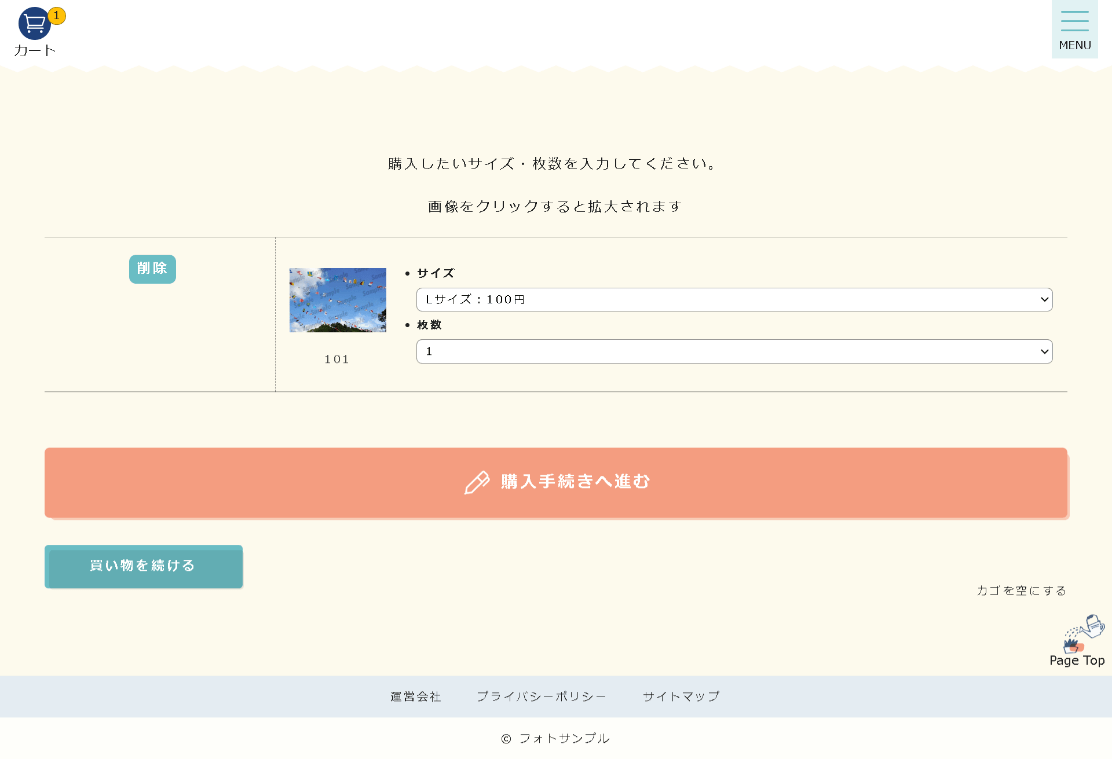Open the サイトマップ footer link

[x=680, y=697]
